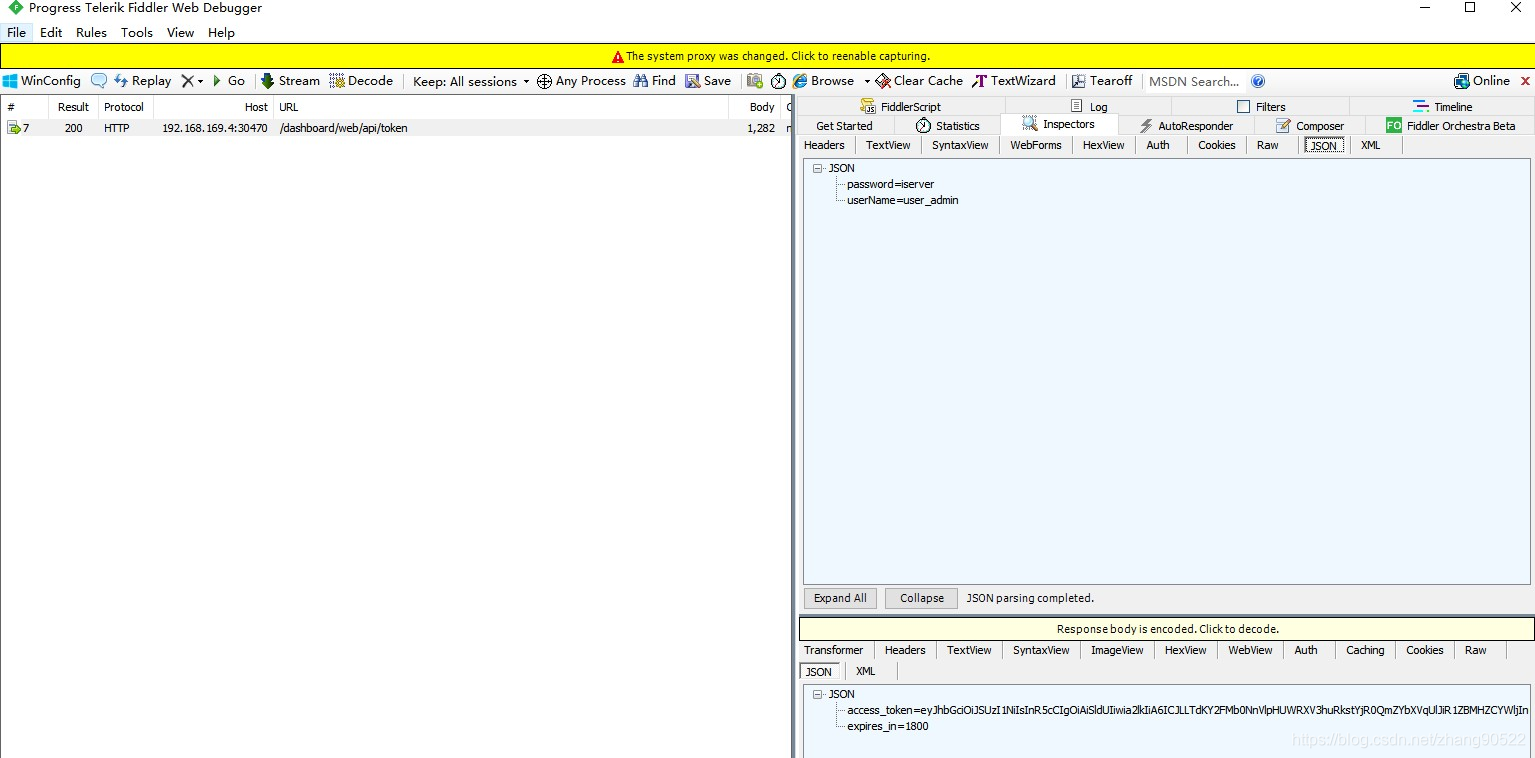Open the AutoResponder tab
Screen dimensions: 1535x758
point(1187,126)
